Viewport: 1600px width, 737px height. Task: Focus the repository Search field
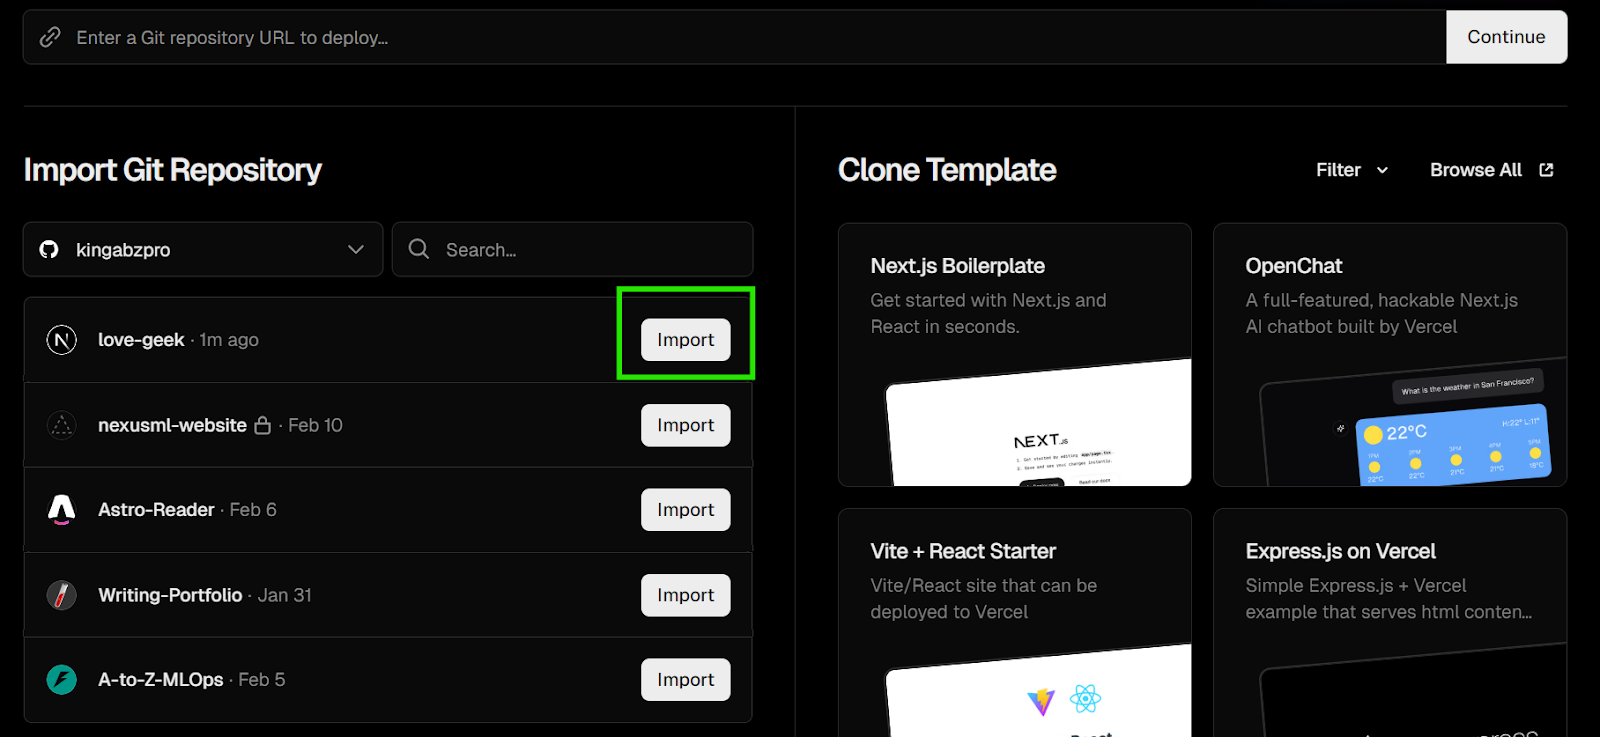pos(573,249)
